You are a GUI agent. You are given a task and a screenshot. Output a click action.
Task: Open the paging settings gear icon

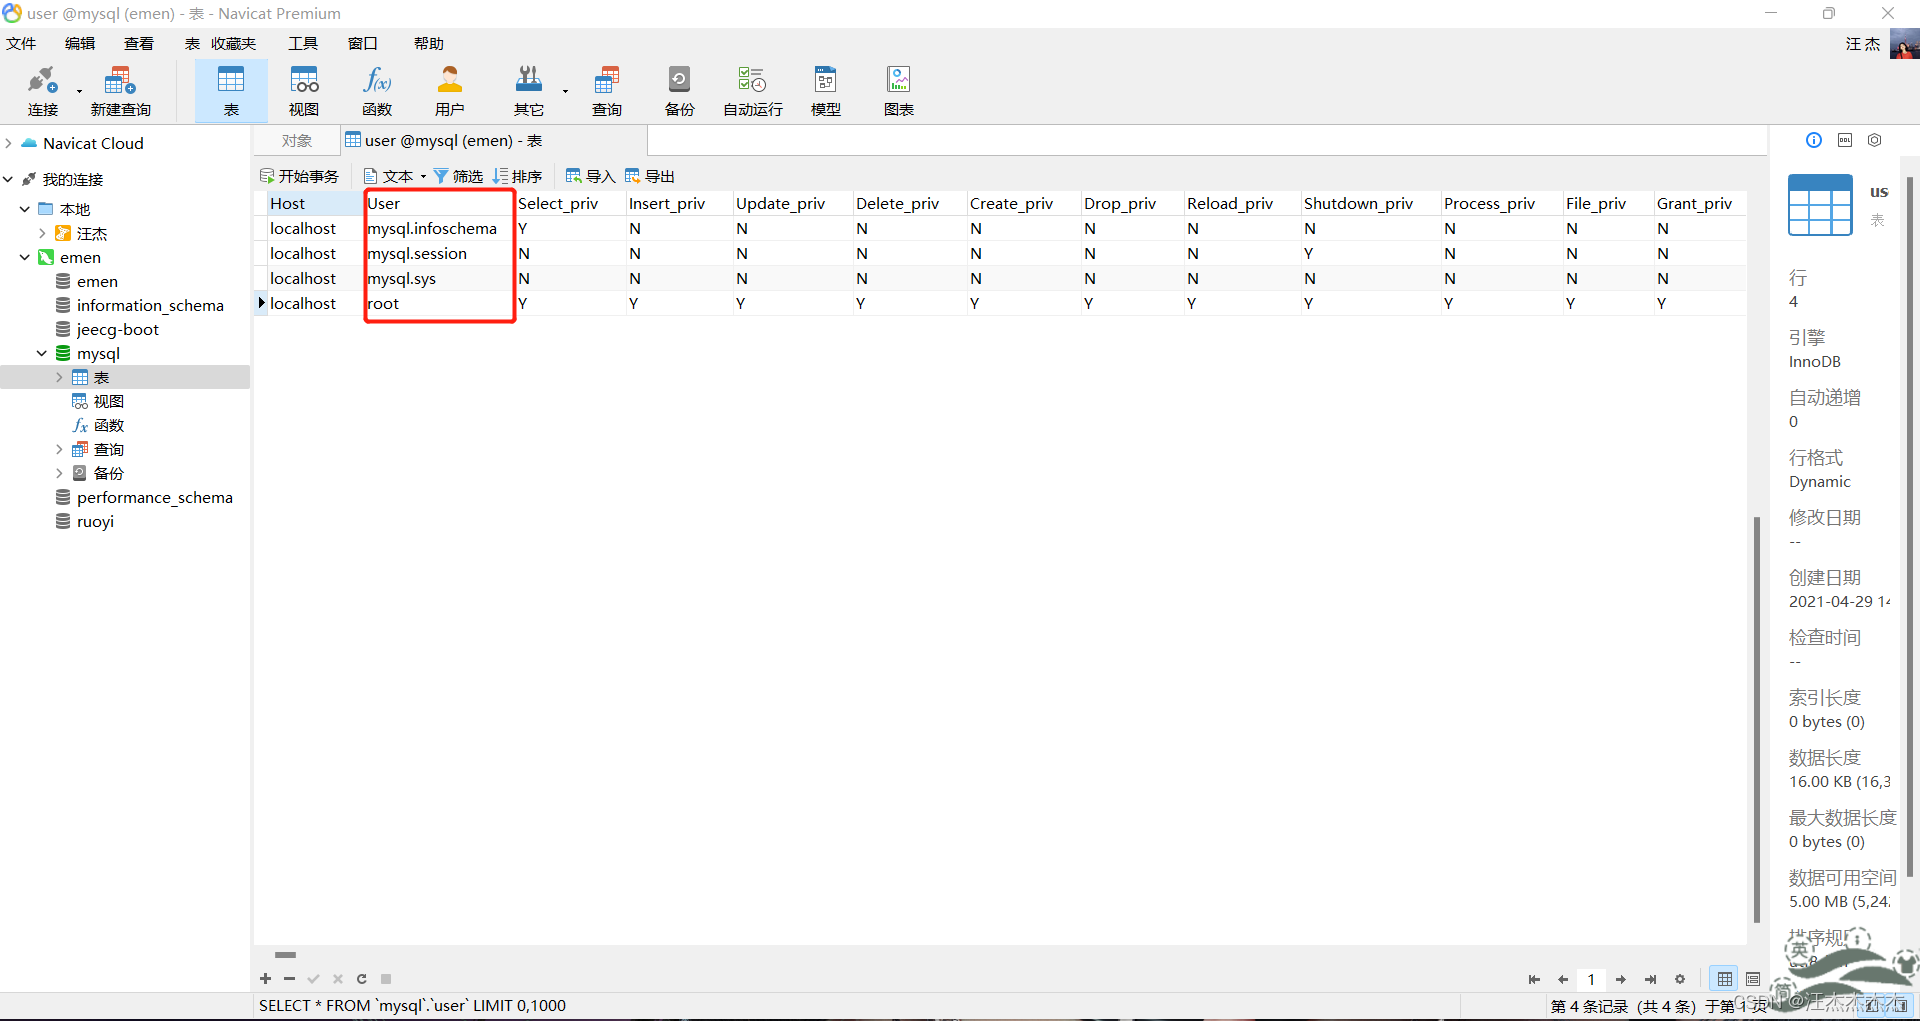(1680, 980)
